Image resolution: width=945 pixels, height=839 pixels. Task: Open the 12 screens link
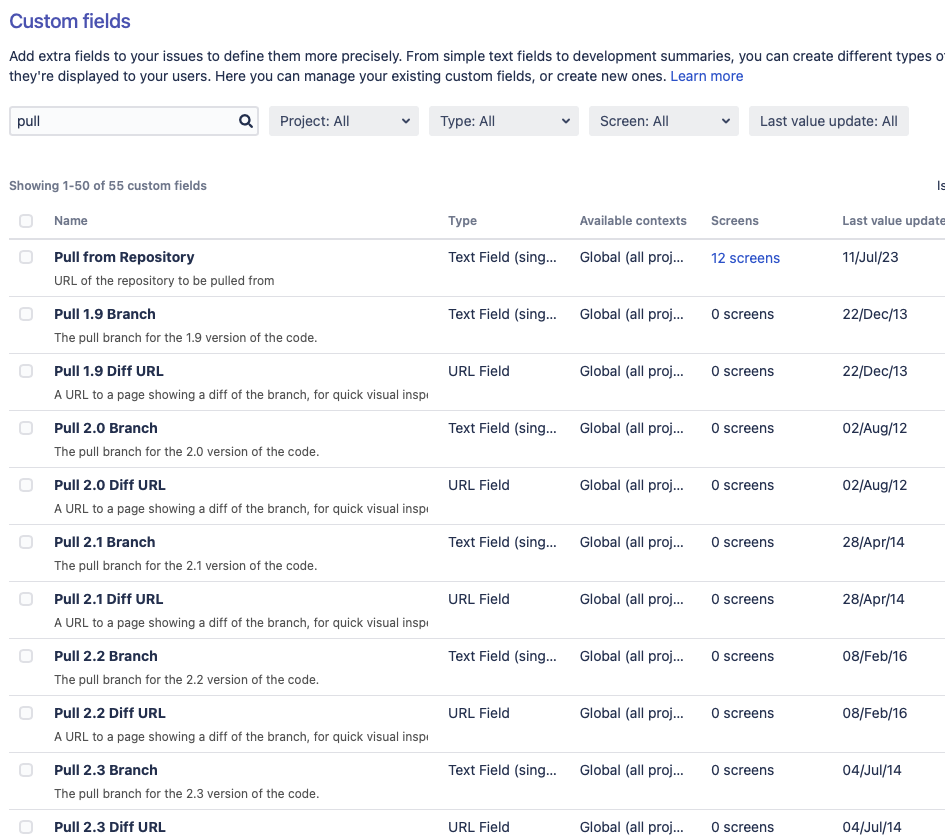coord(745,258)
